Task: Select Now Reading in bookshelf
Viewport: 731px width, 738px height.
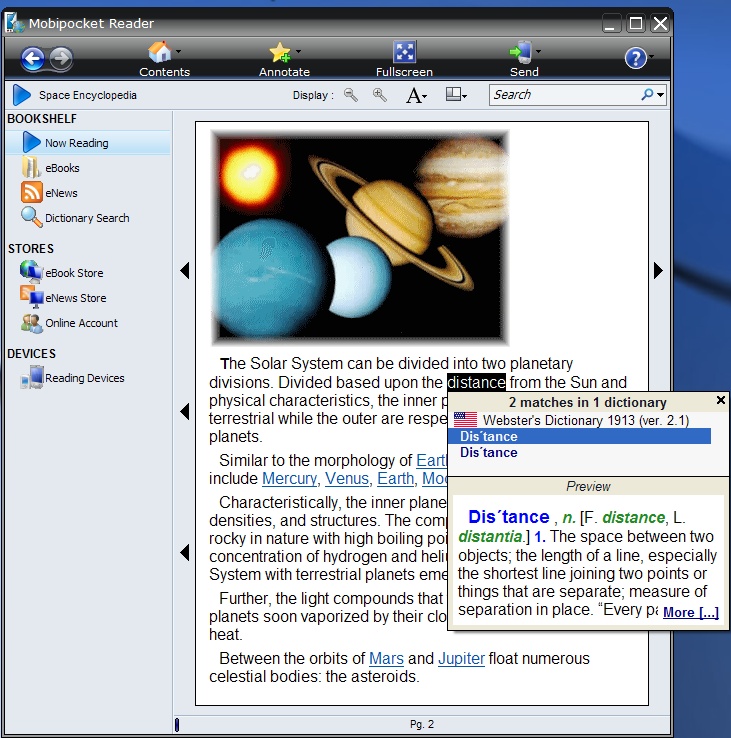Action: point(88,143)
